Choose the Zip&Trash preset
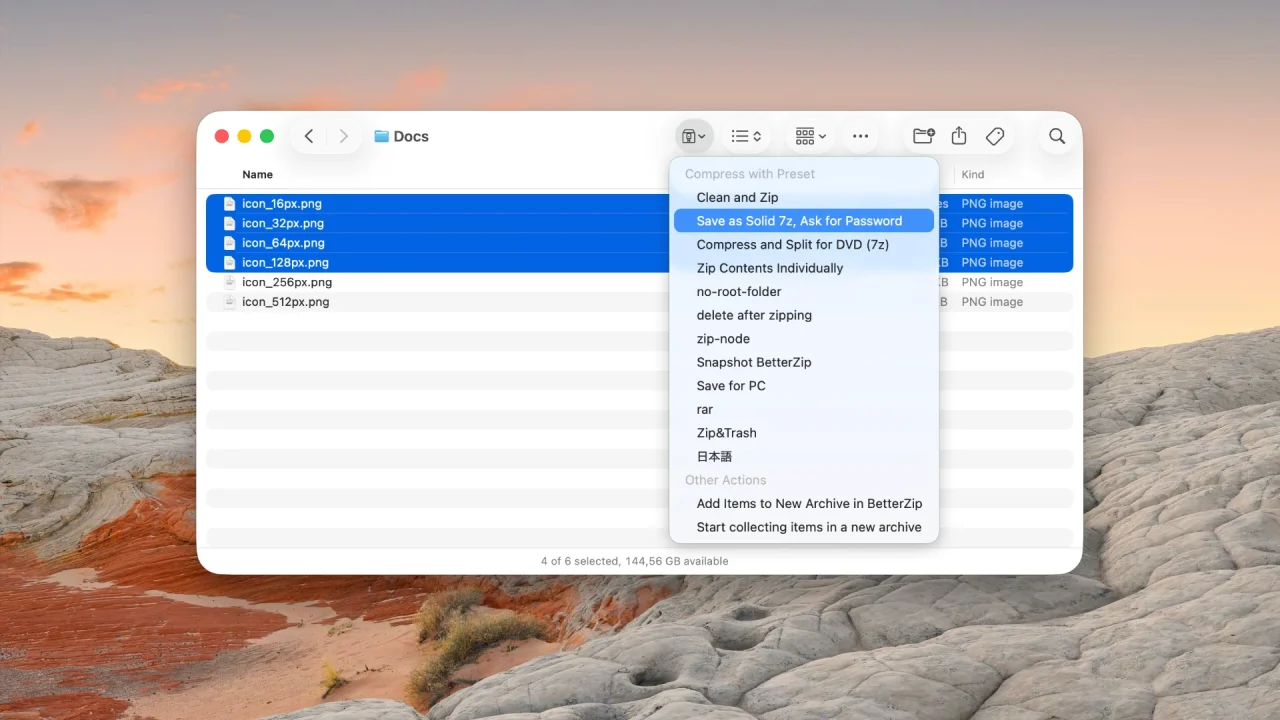 (x=804, y=433)
